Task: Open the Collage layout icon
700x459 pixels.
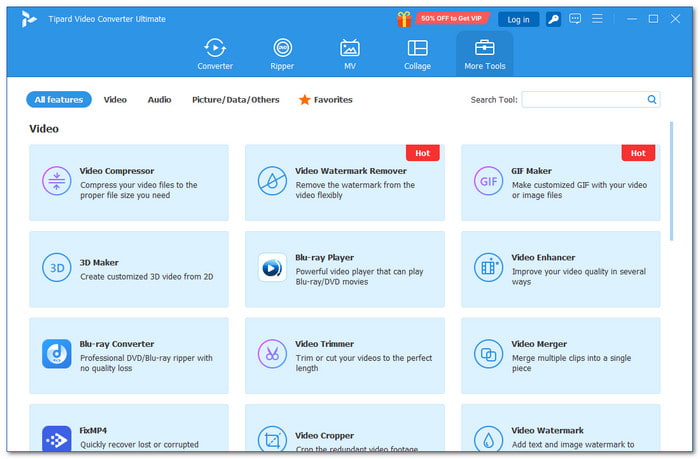Action: 417,48
